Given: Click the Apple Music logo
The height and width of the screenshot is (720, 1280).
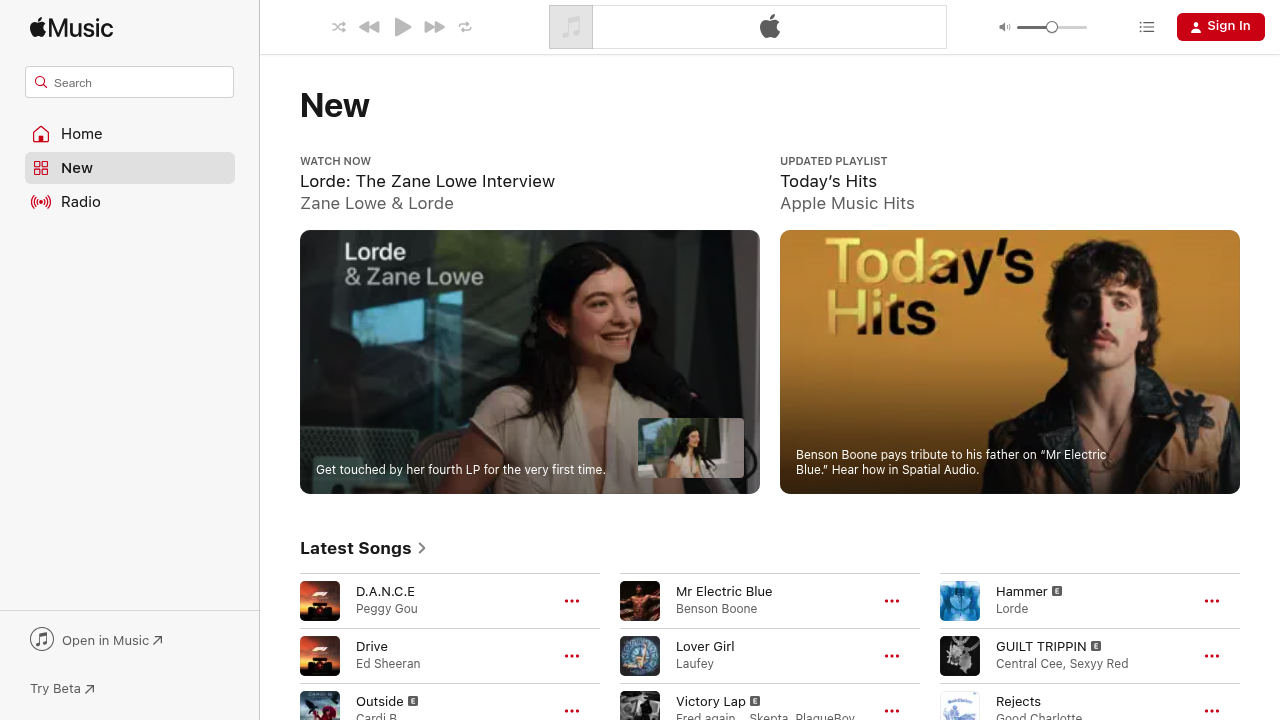Looking at the screenshot, I should pos(72,27).
